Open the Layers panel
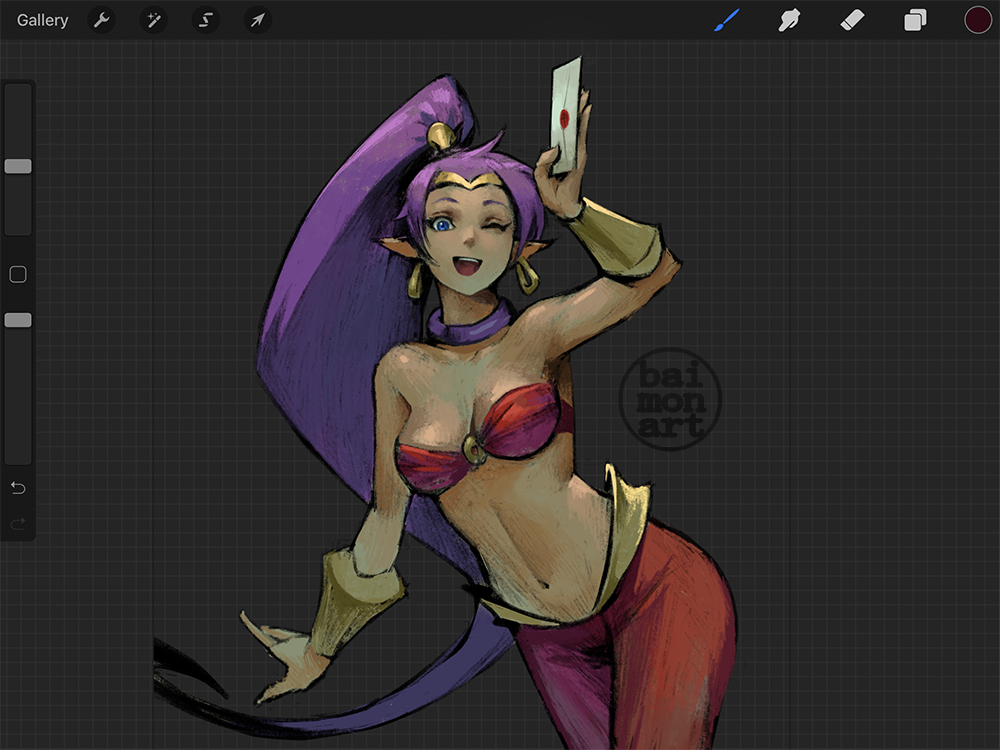Screen dimensions: 1000x750 pos(915,20)
